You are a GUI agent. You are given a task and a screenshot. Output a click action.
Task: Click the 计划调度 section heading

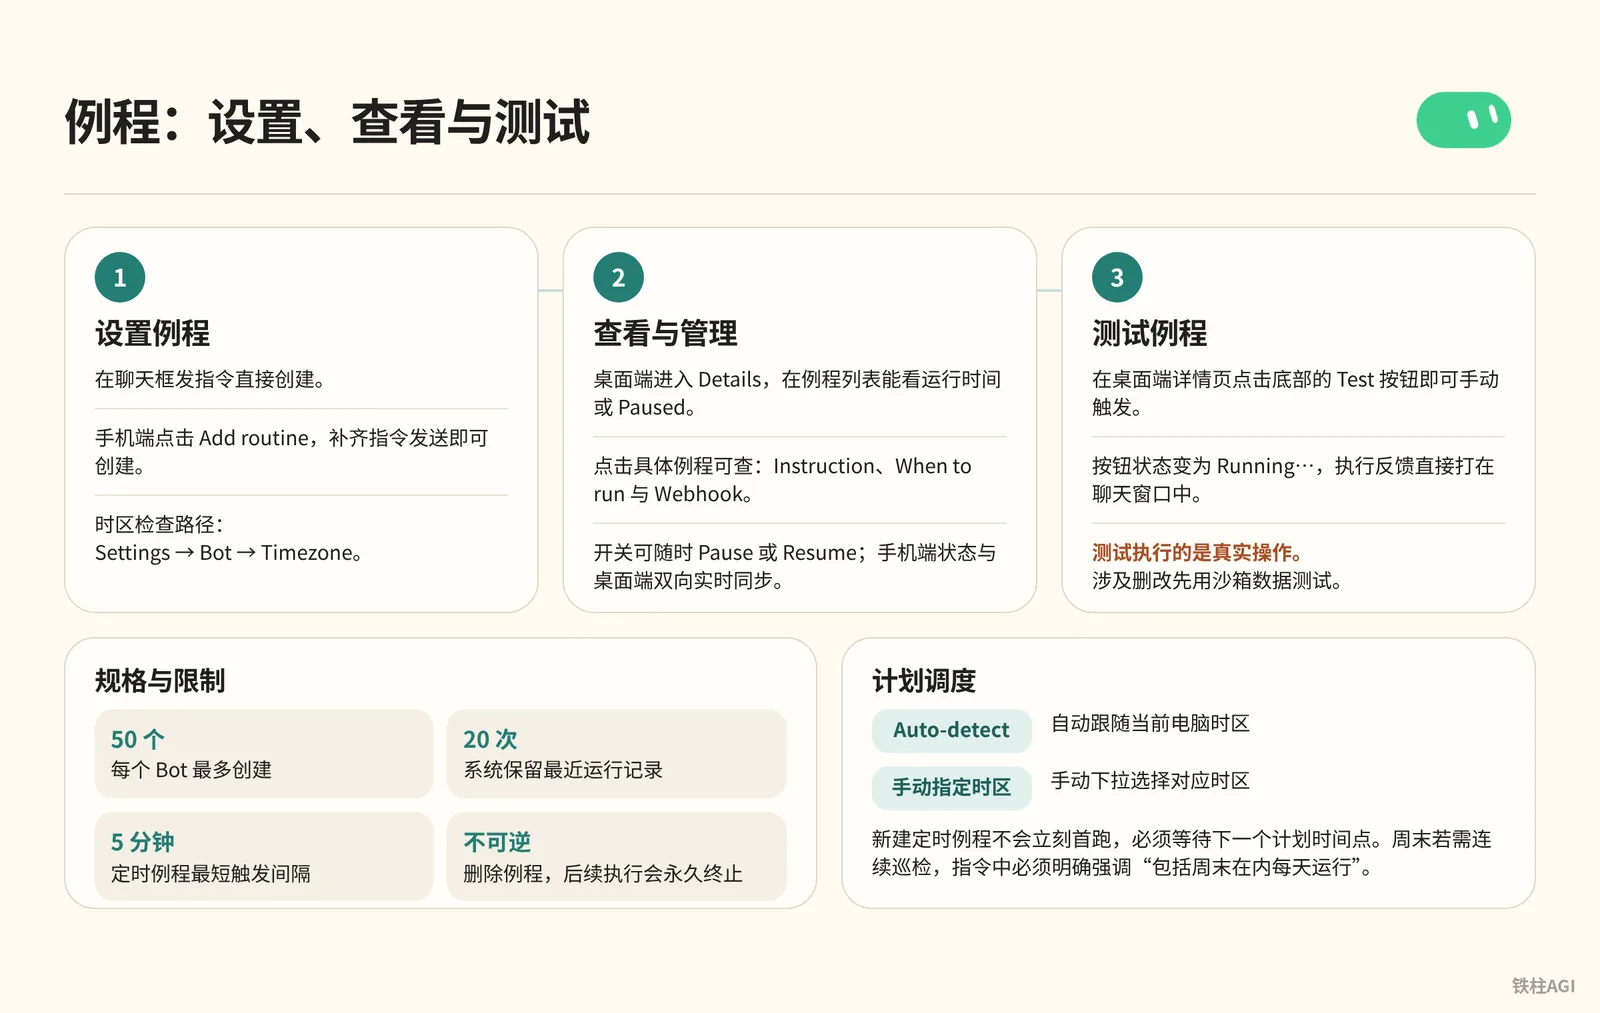[924, 681]
